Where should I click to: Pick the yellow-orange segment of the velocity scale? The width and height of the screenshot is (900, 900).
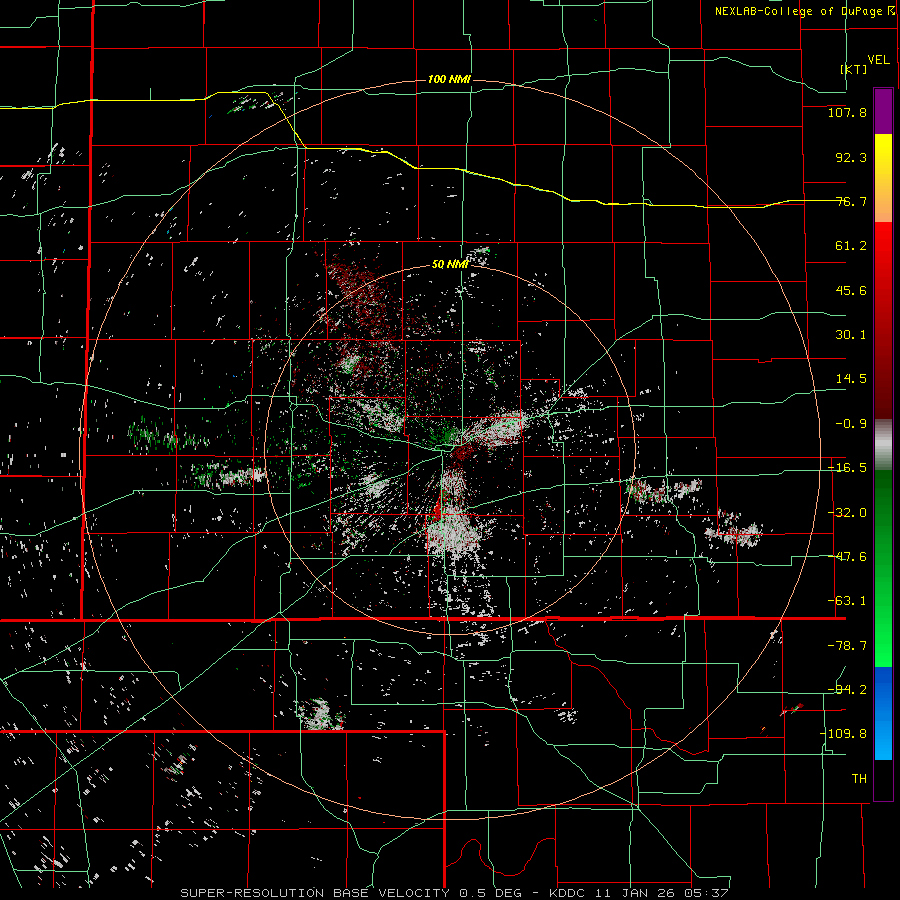(883, 178)
